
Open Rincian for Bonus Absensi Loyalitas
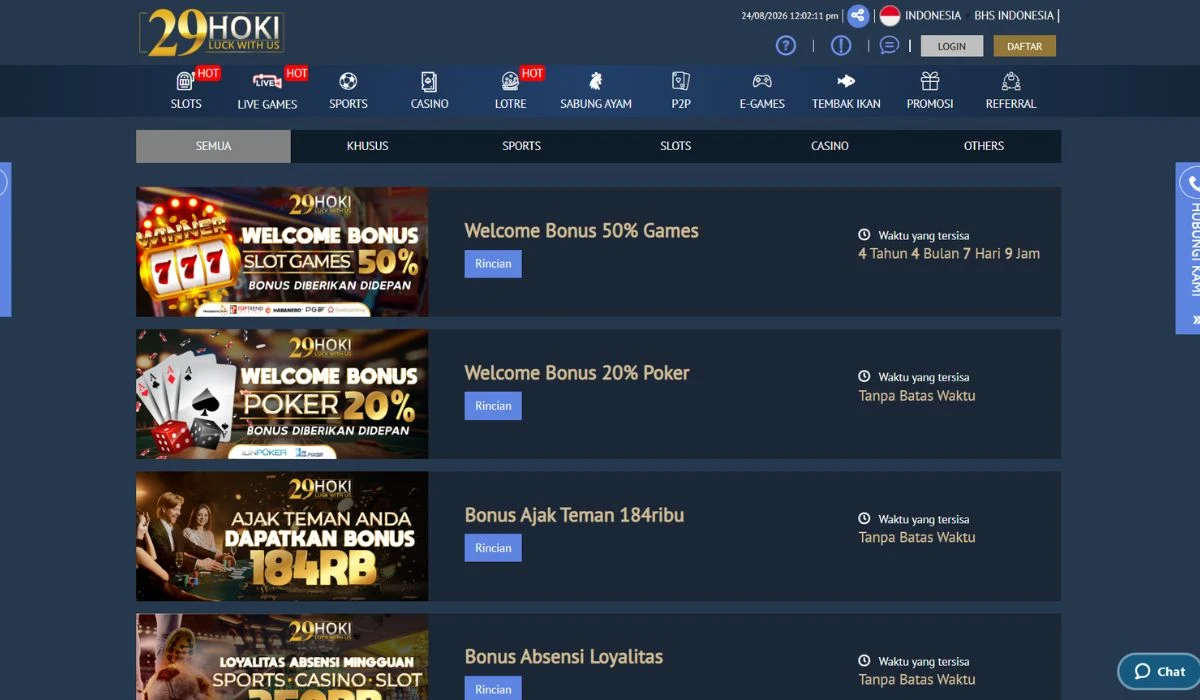(493, 689)
